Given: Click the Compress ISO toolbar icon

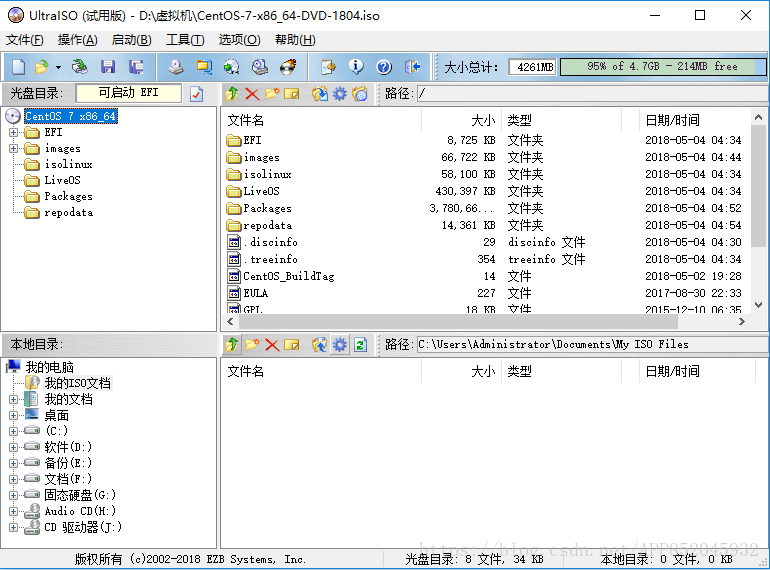Looking at the screenshot, I should (231, 67).
